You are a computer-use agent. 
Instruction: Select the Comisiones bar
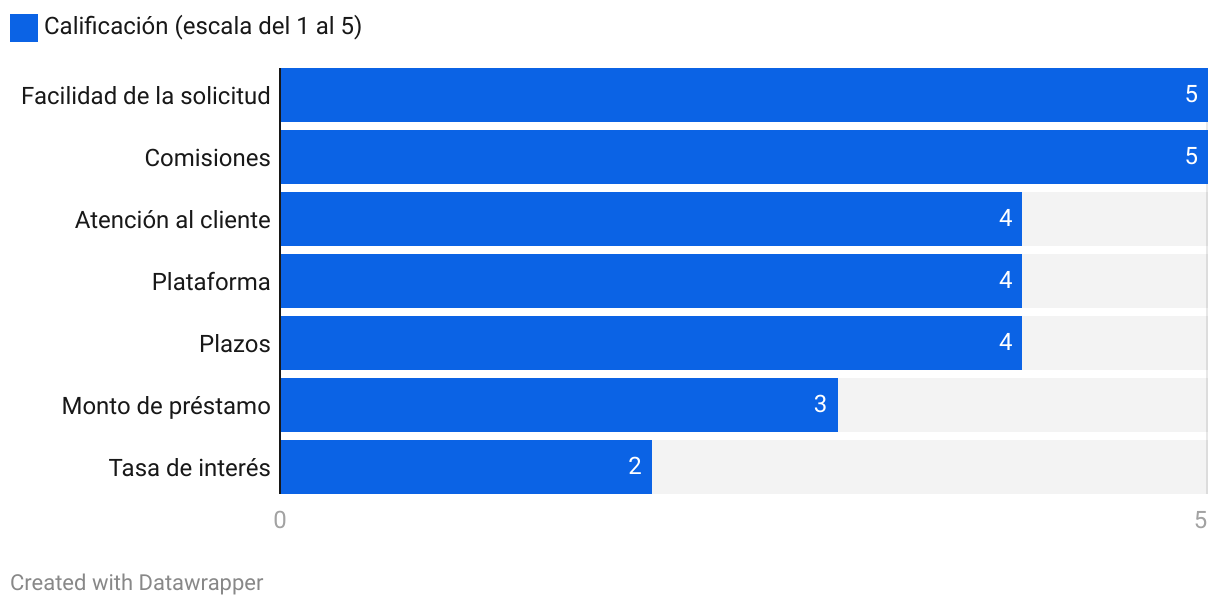pyautogui.click(x=744, y=157)
